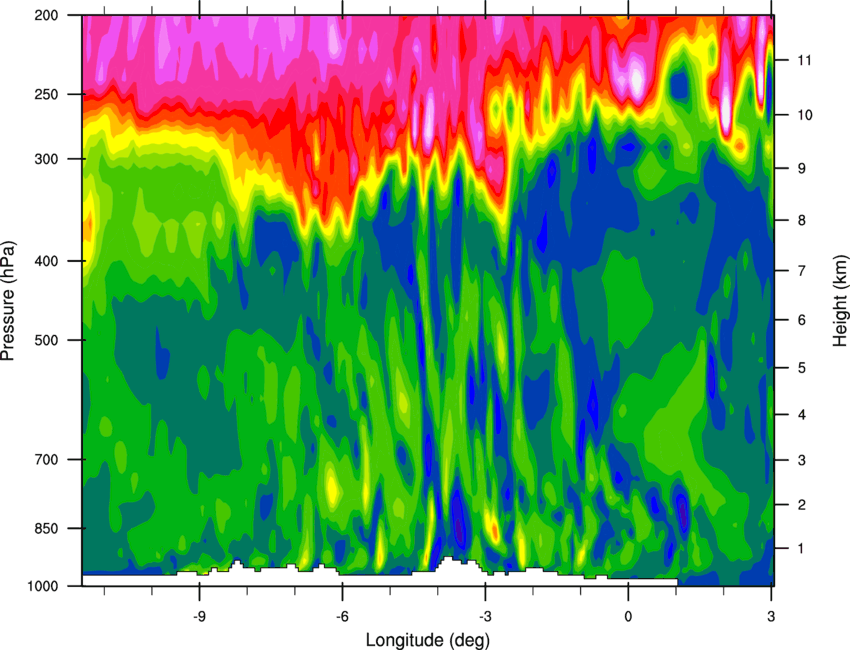Pick the 5 km height label

(801, 368)
